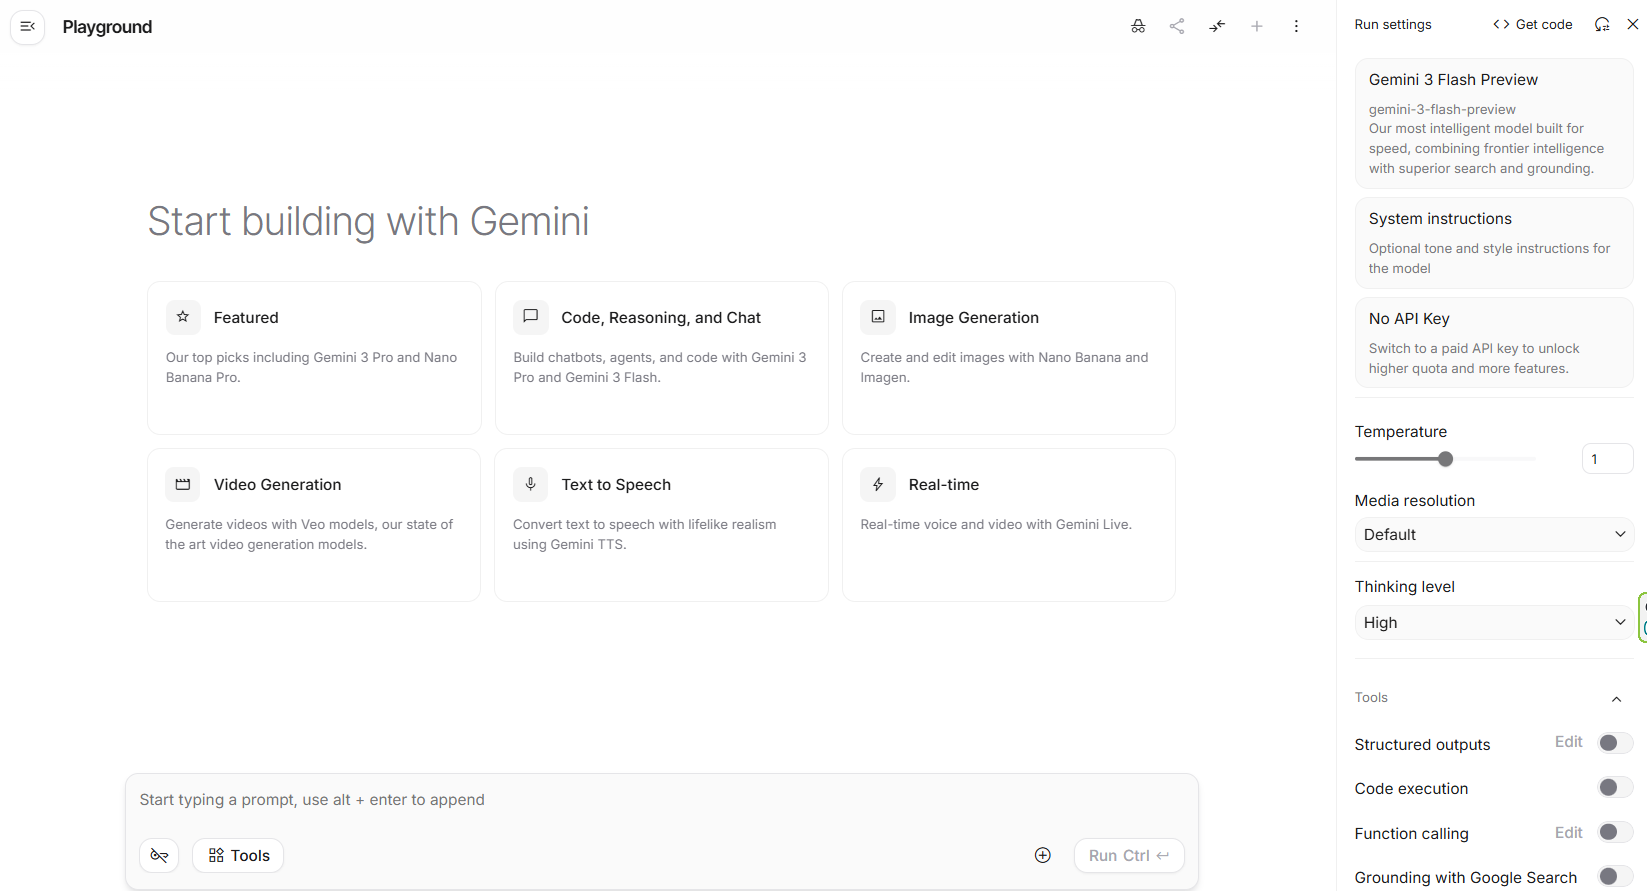
Task: Open Tools button in prompt bar
Action: (x=239, y=855)
